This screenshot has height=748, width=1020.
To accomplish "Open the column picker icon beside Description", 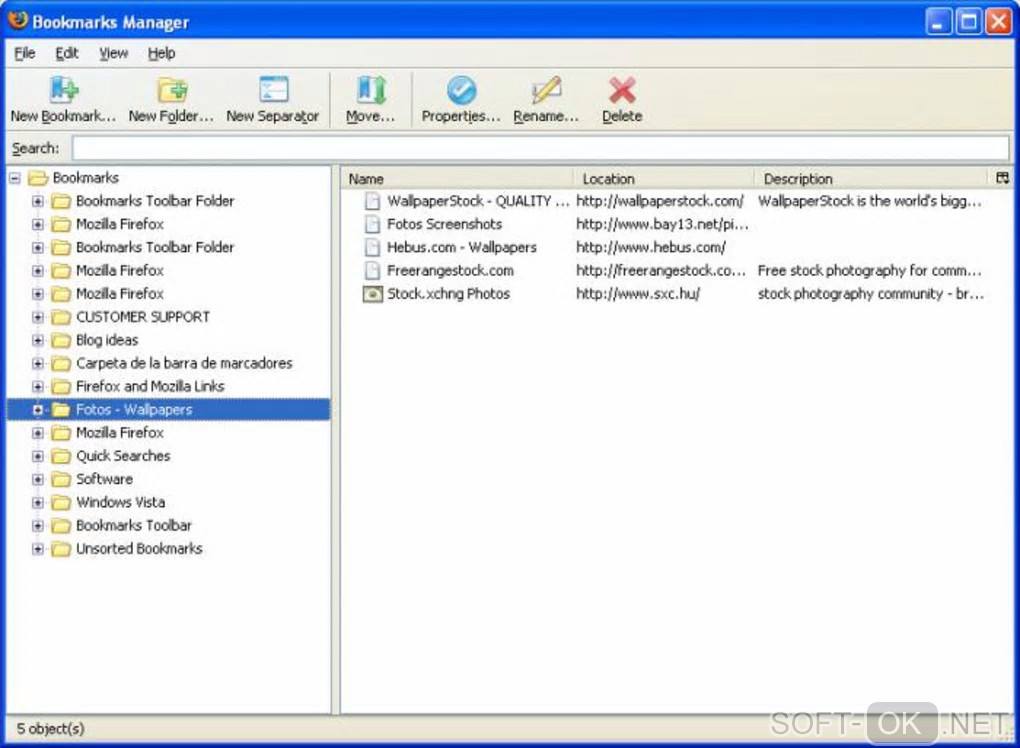I will click(x=1002, y=178).
